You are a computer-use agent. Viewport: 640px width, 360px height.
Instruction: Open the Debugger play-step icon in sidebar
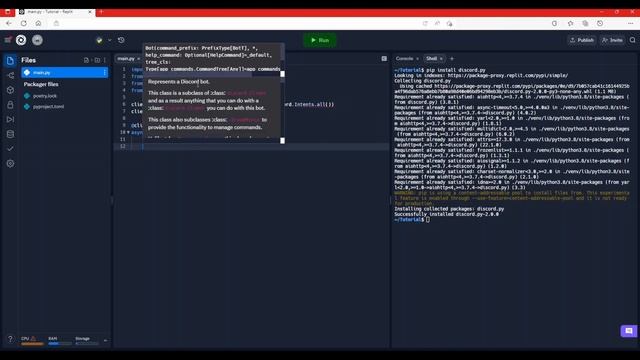click(x=10, y=120)
